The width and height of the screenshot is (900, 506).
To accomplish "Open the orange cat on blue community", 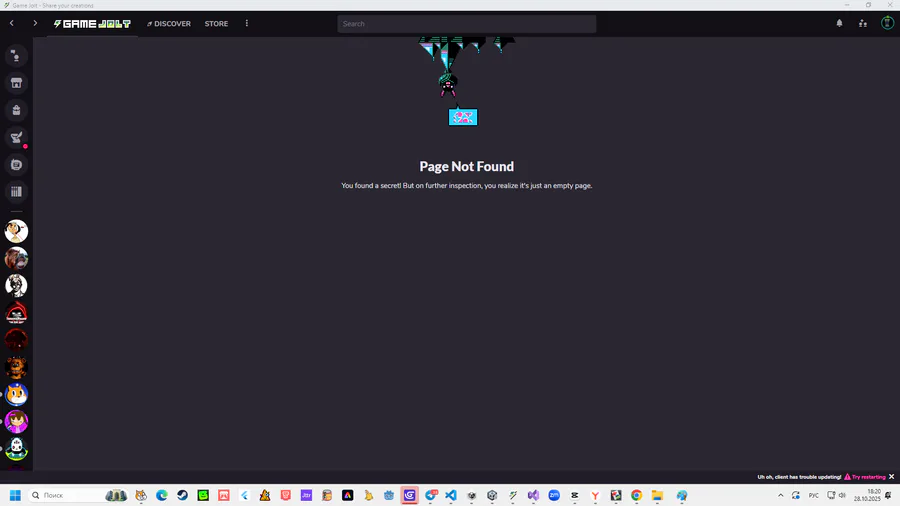I will pos(16,394).
